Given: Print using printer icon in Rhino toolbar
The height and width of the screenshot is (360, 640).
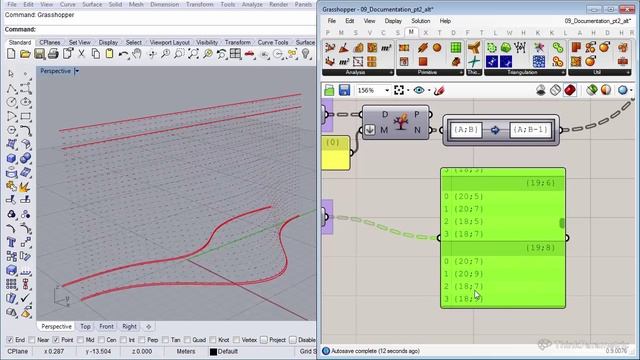Looking at the screenshot, I should 53,54.
